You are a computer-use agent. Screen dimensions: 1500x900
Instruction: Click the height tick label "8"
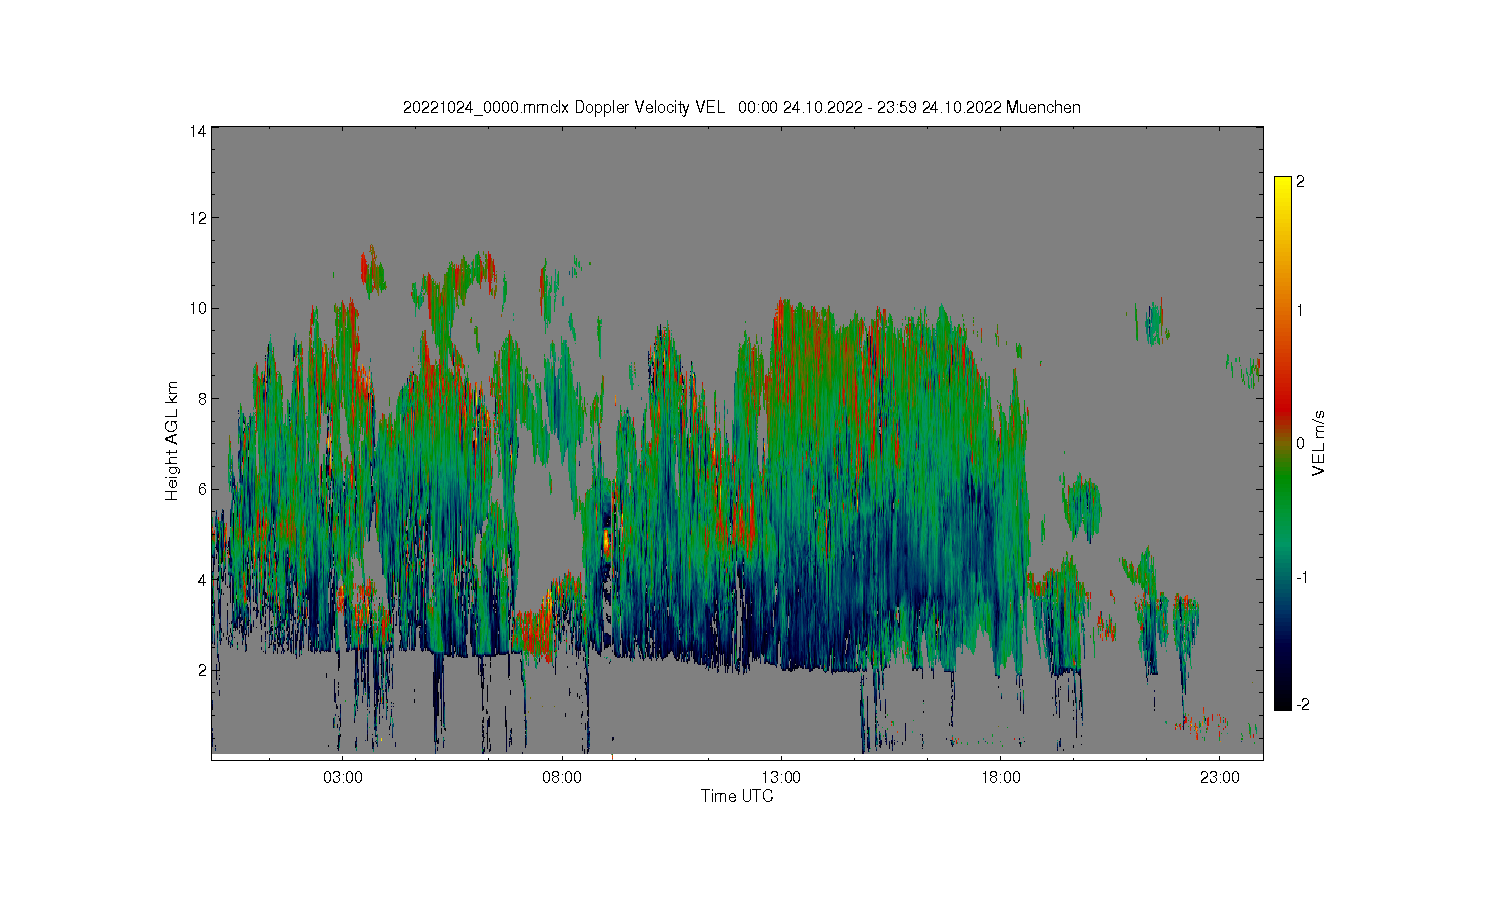(x=202, y=398)
